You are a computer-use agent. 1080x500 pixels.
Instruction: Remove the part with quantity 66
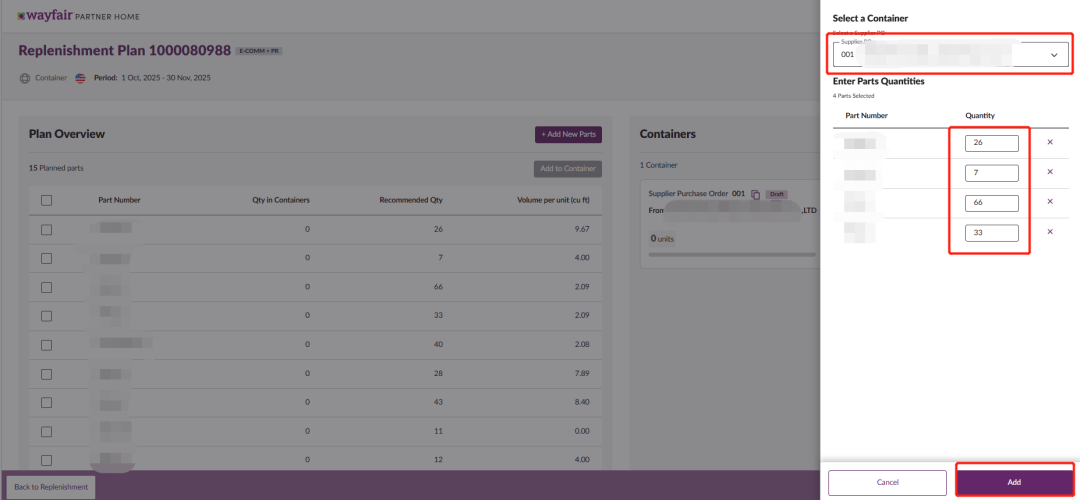1050,202
